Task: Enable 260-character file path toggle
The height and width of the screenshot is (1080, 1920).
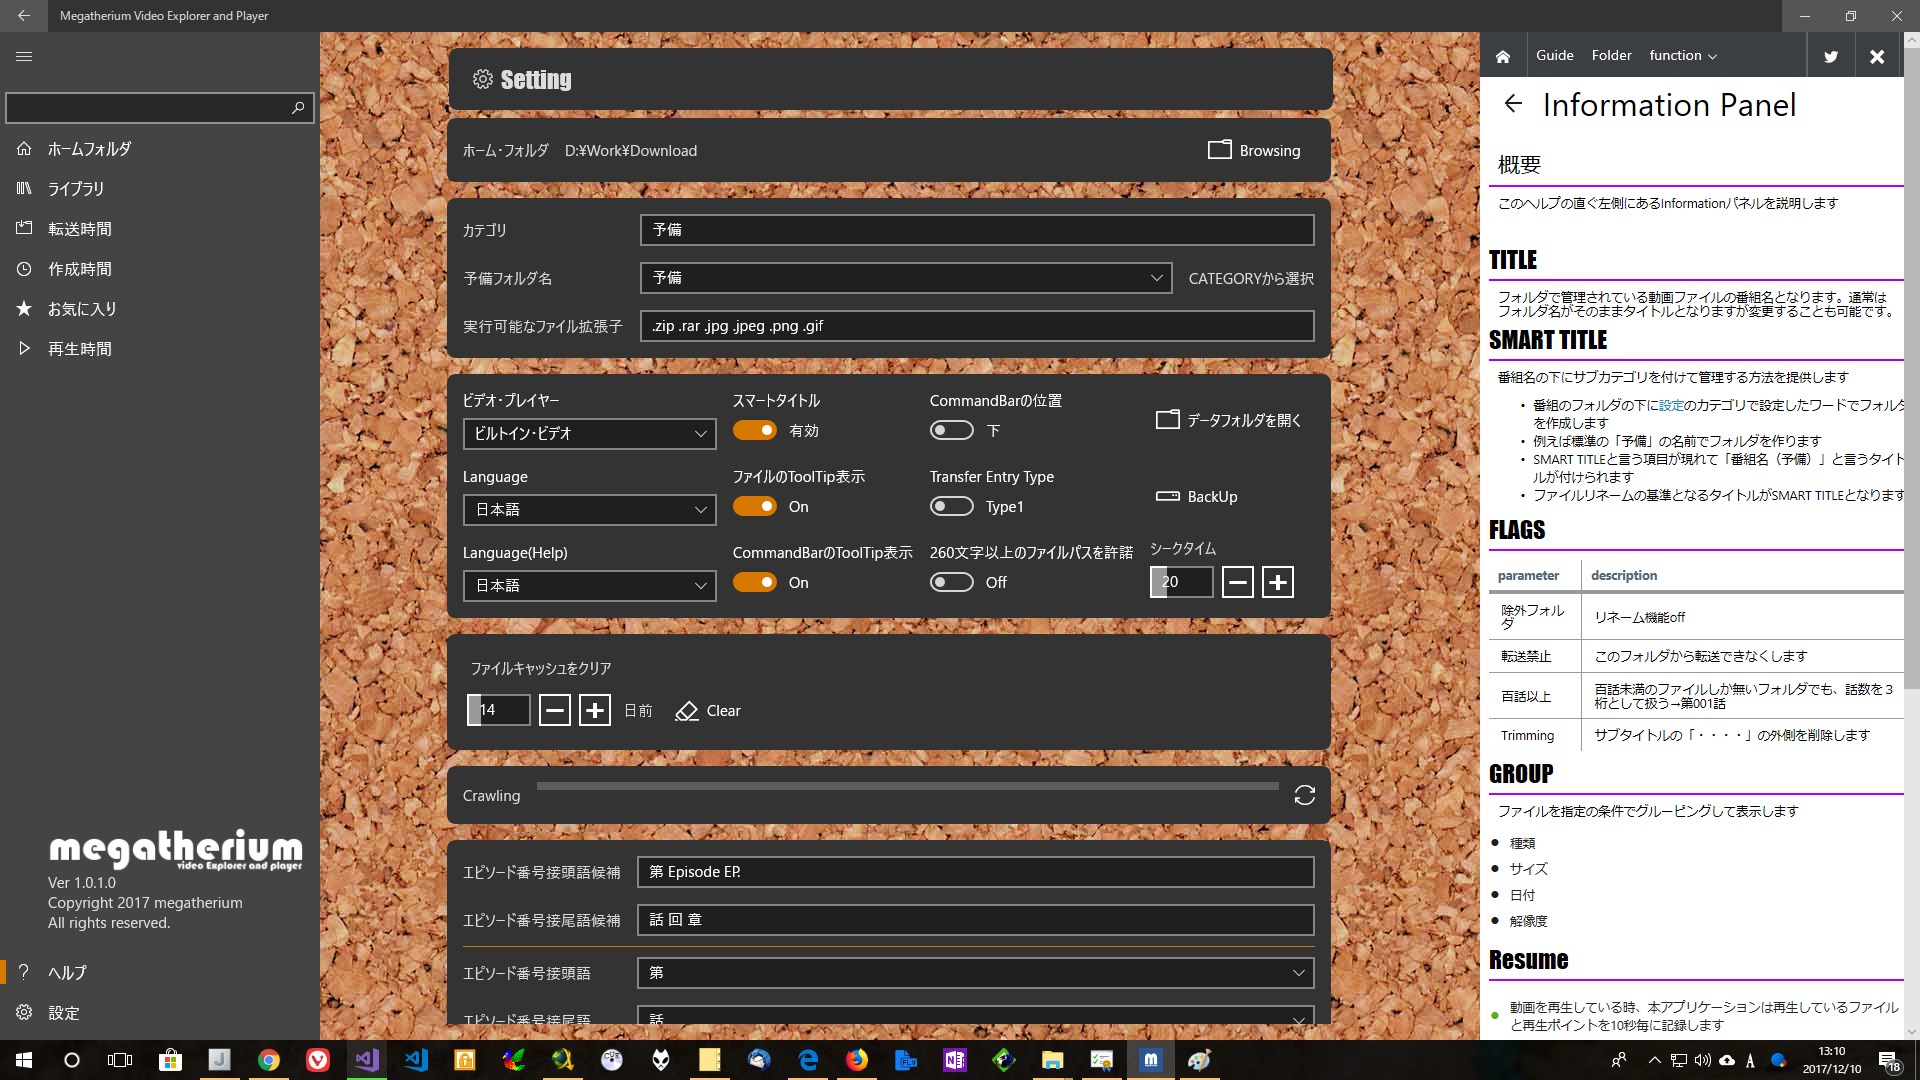Action: [951, 582]
